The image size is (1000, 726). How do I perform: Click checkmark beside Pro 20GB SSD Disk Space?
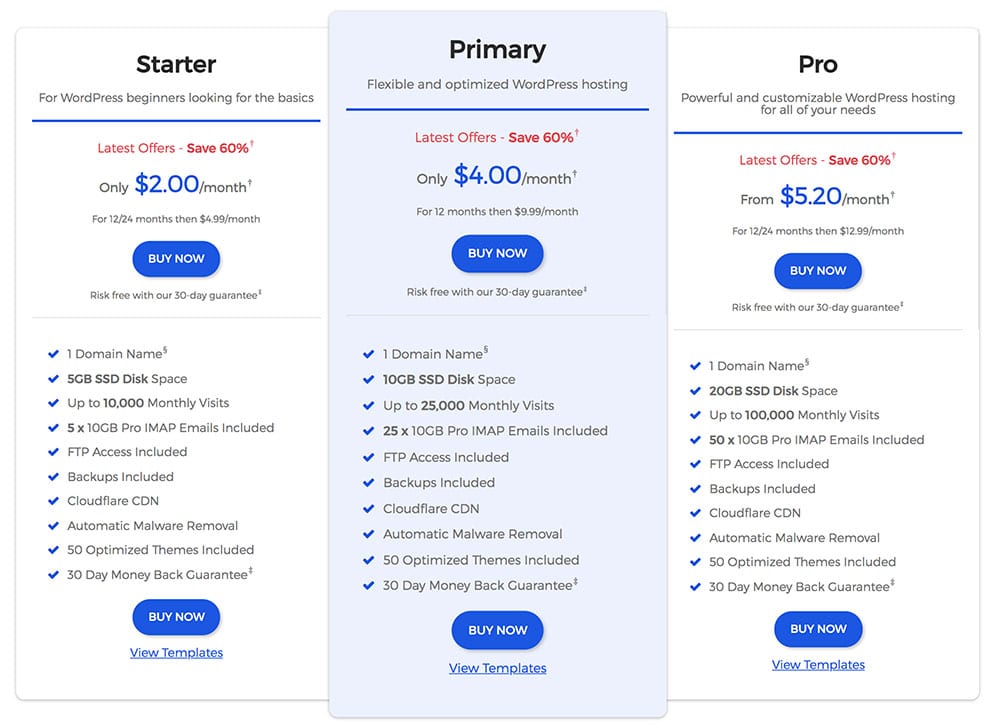coord(695,391)
